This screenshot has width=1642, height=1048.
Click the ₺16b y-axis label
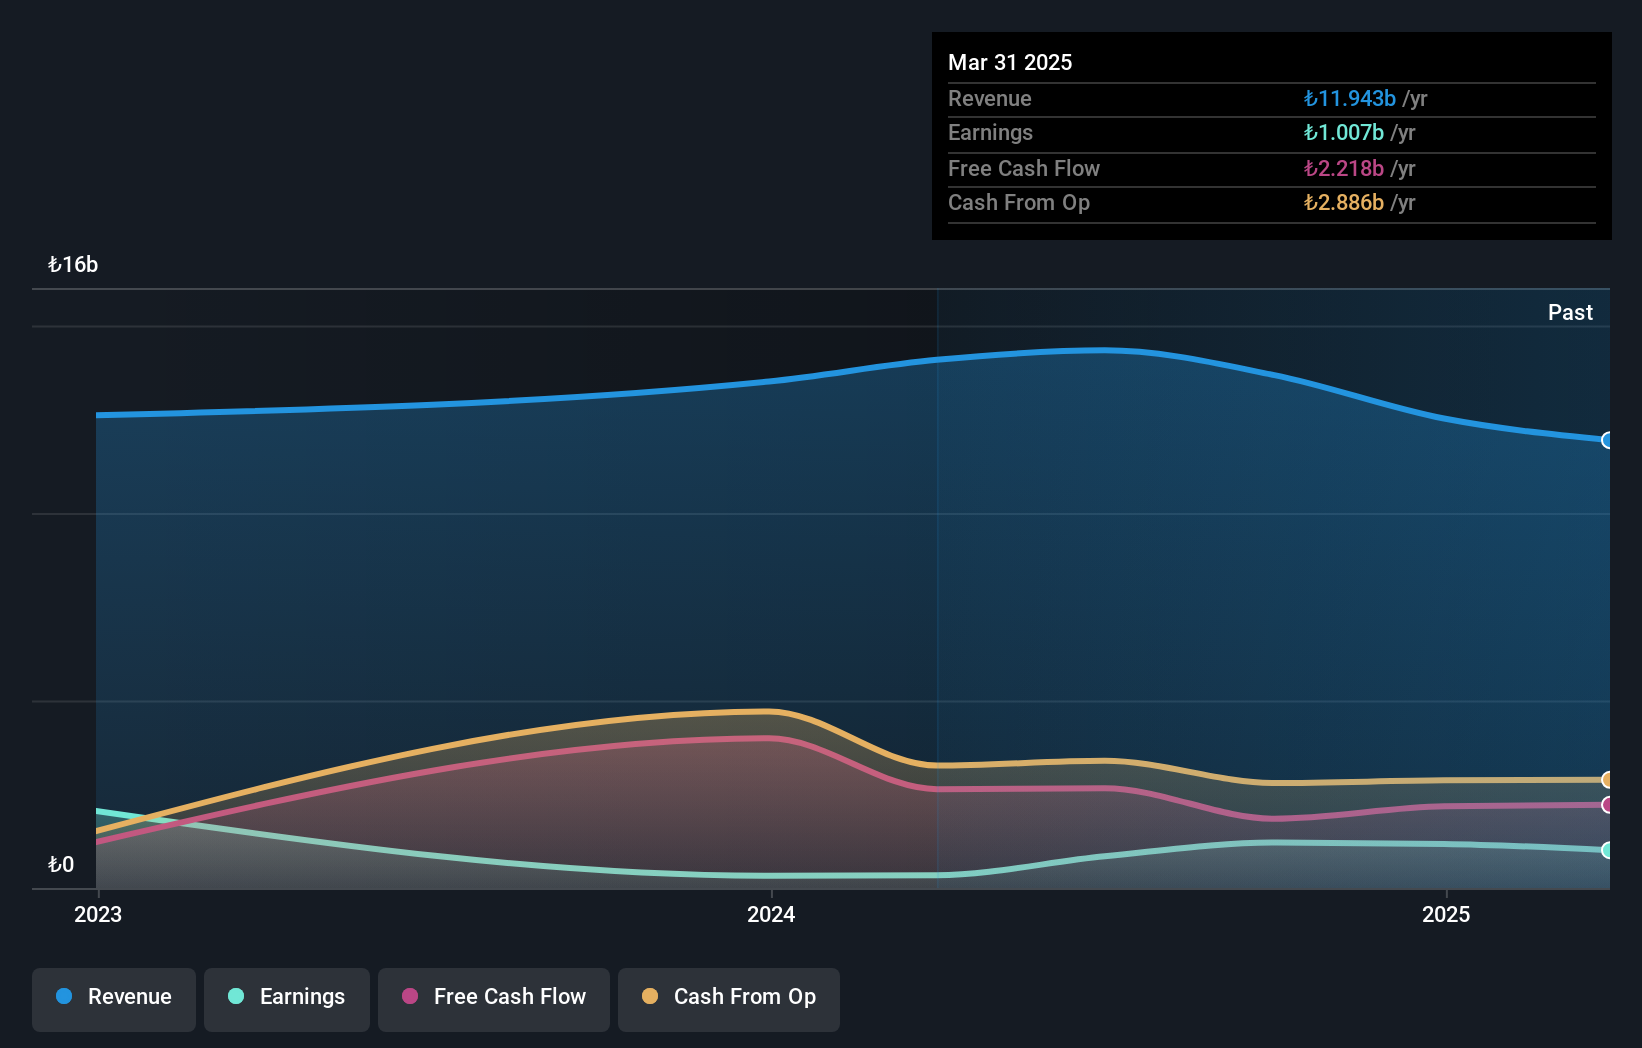click(73, 265)
